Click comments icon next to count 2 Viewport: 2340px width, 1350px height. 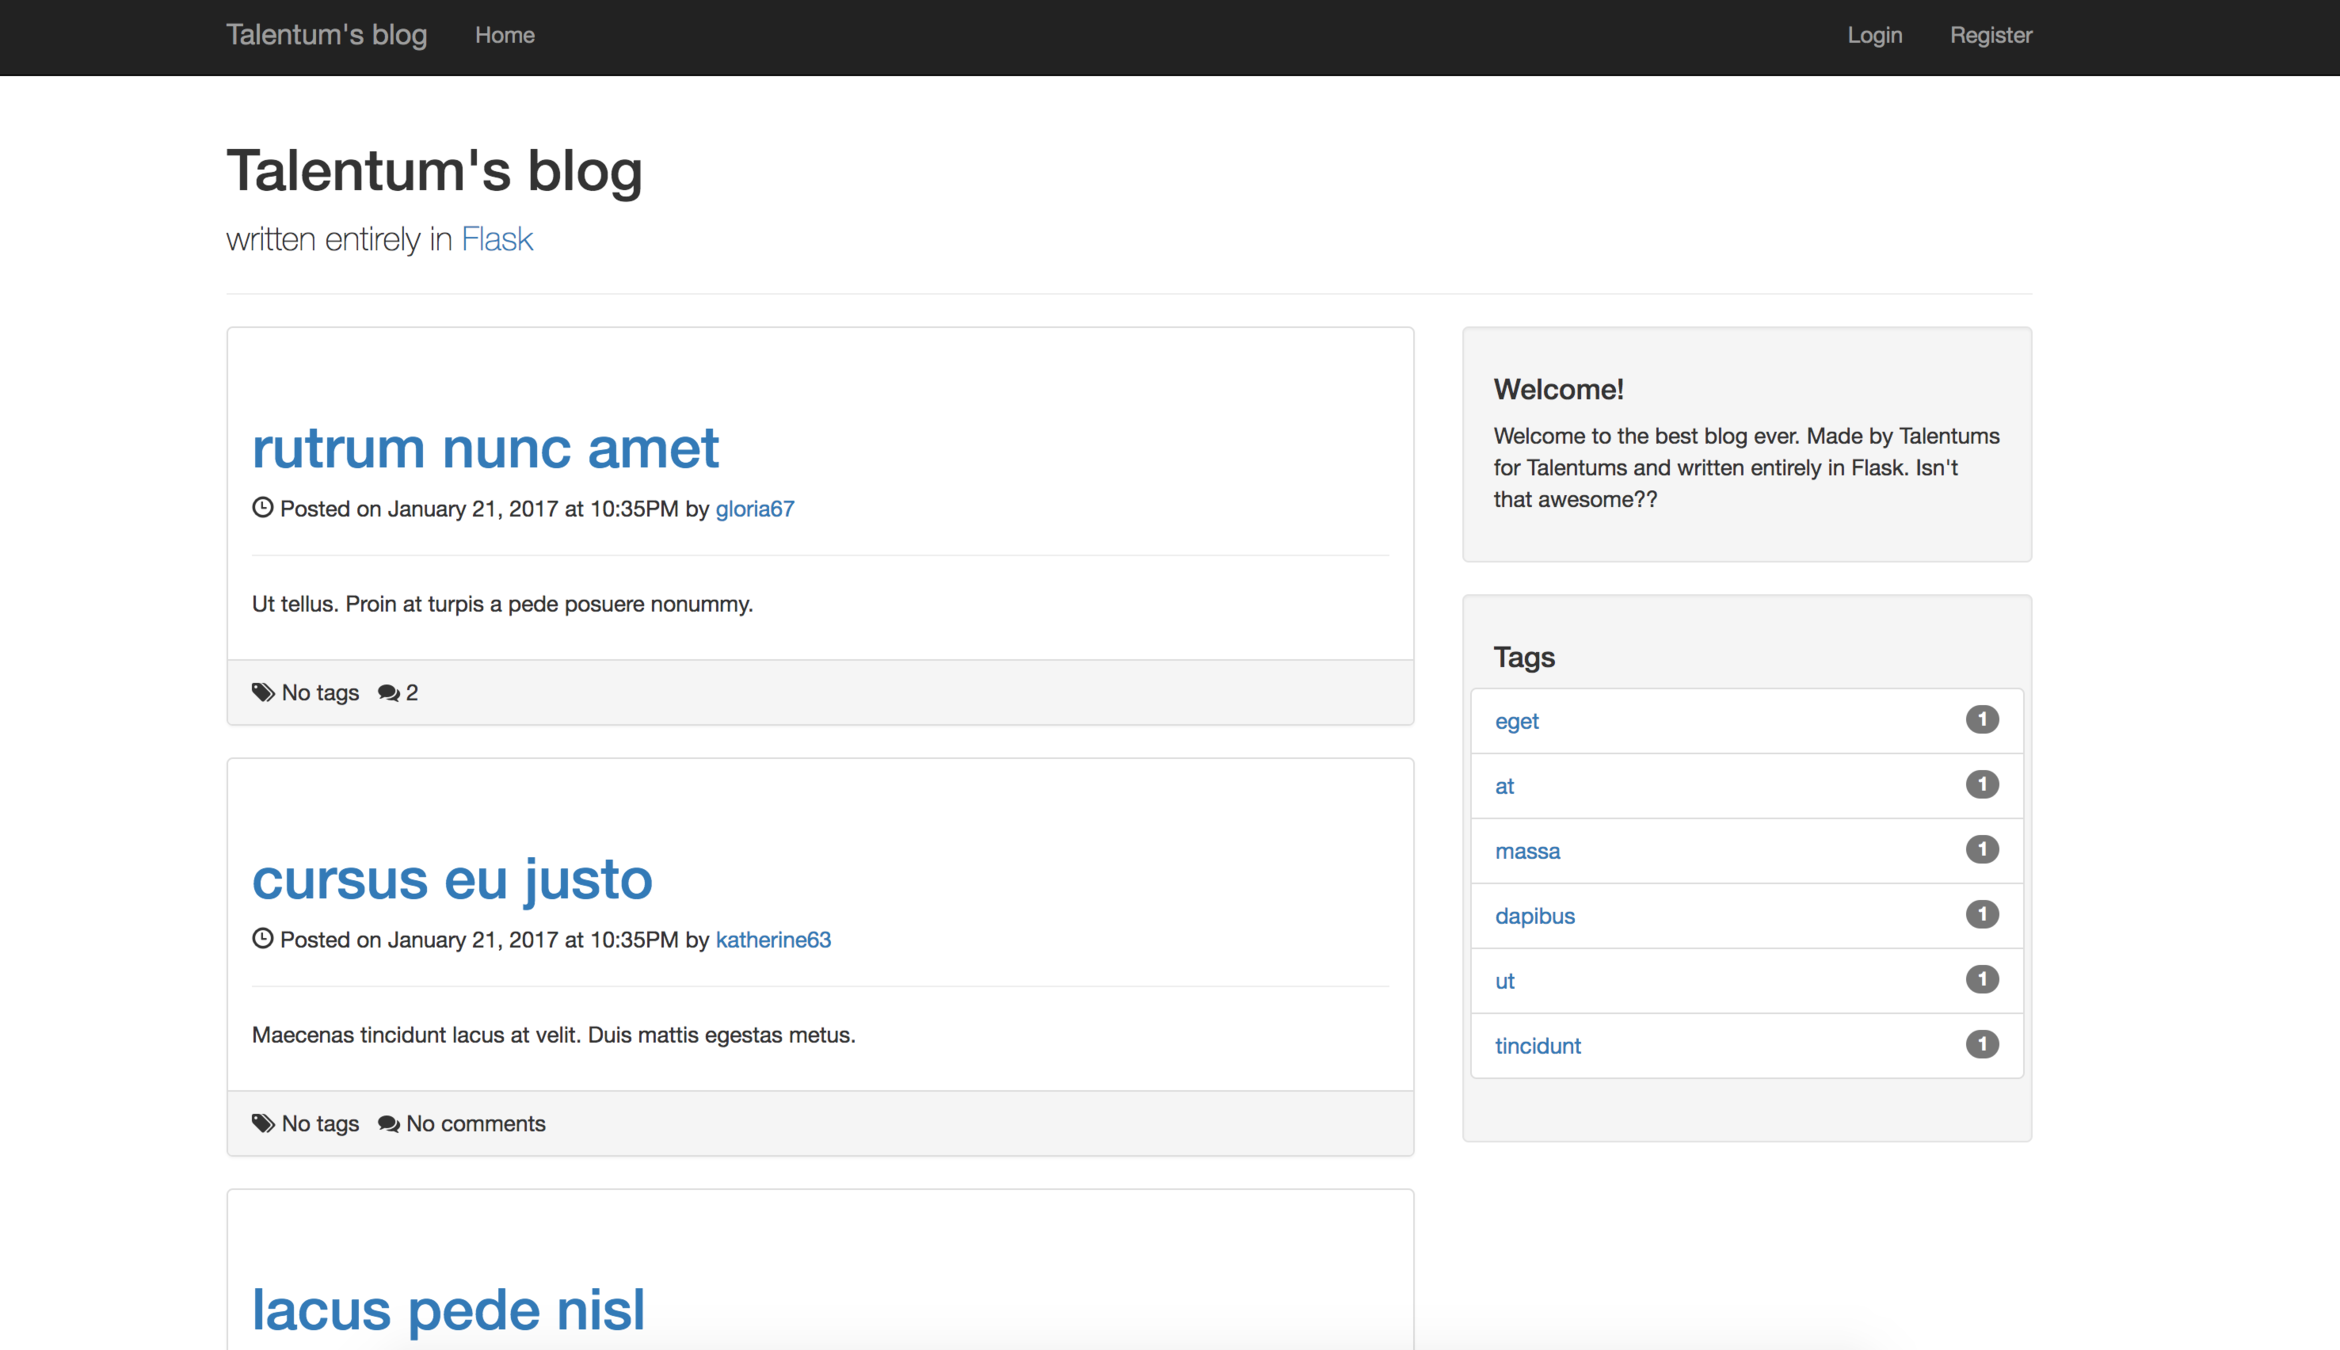pos(388,692)
